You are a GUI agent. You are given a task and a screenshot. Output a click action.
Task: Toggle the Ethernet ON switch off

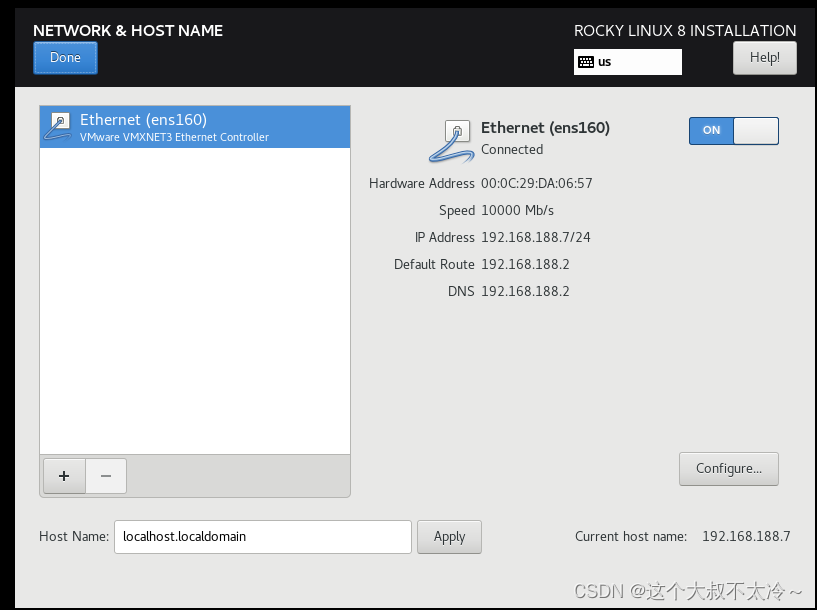point(734,131)
